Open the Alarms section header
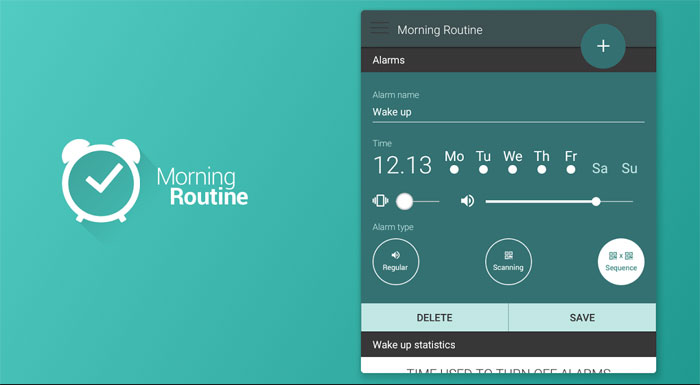Screen dimensions: 700x385 (508, 60)
